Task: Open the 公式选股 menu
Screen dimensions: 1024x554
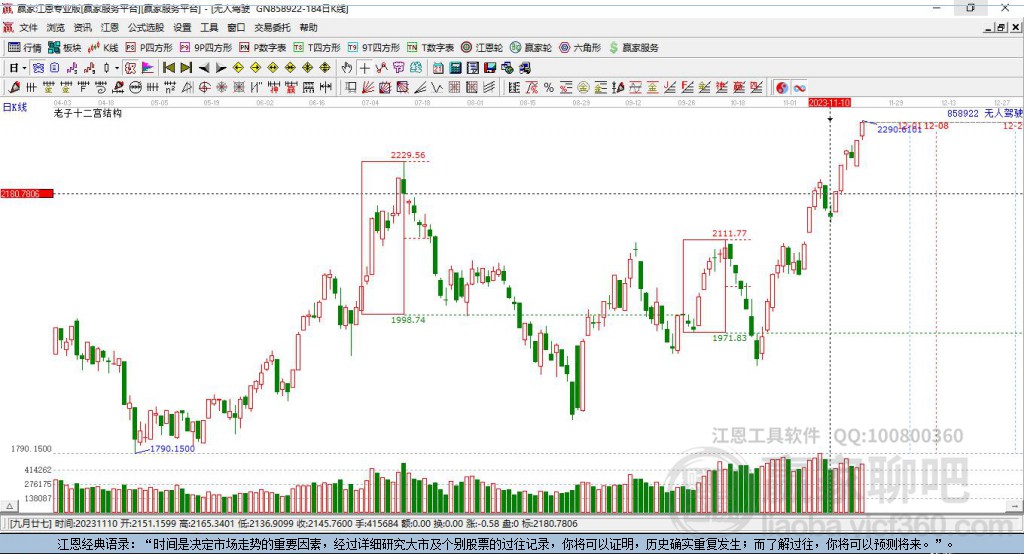Action: pyautogui.click(x=146, y=27)
